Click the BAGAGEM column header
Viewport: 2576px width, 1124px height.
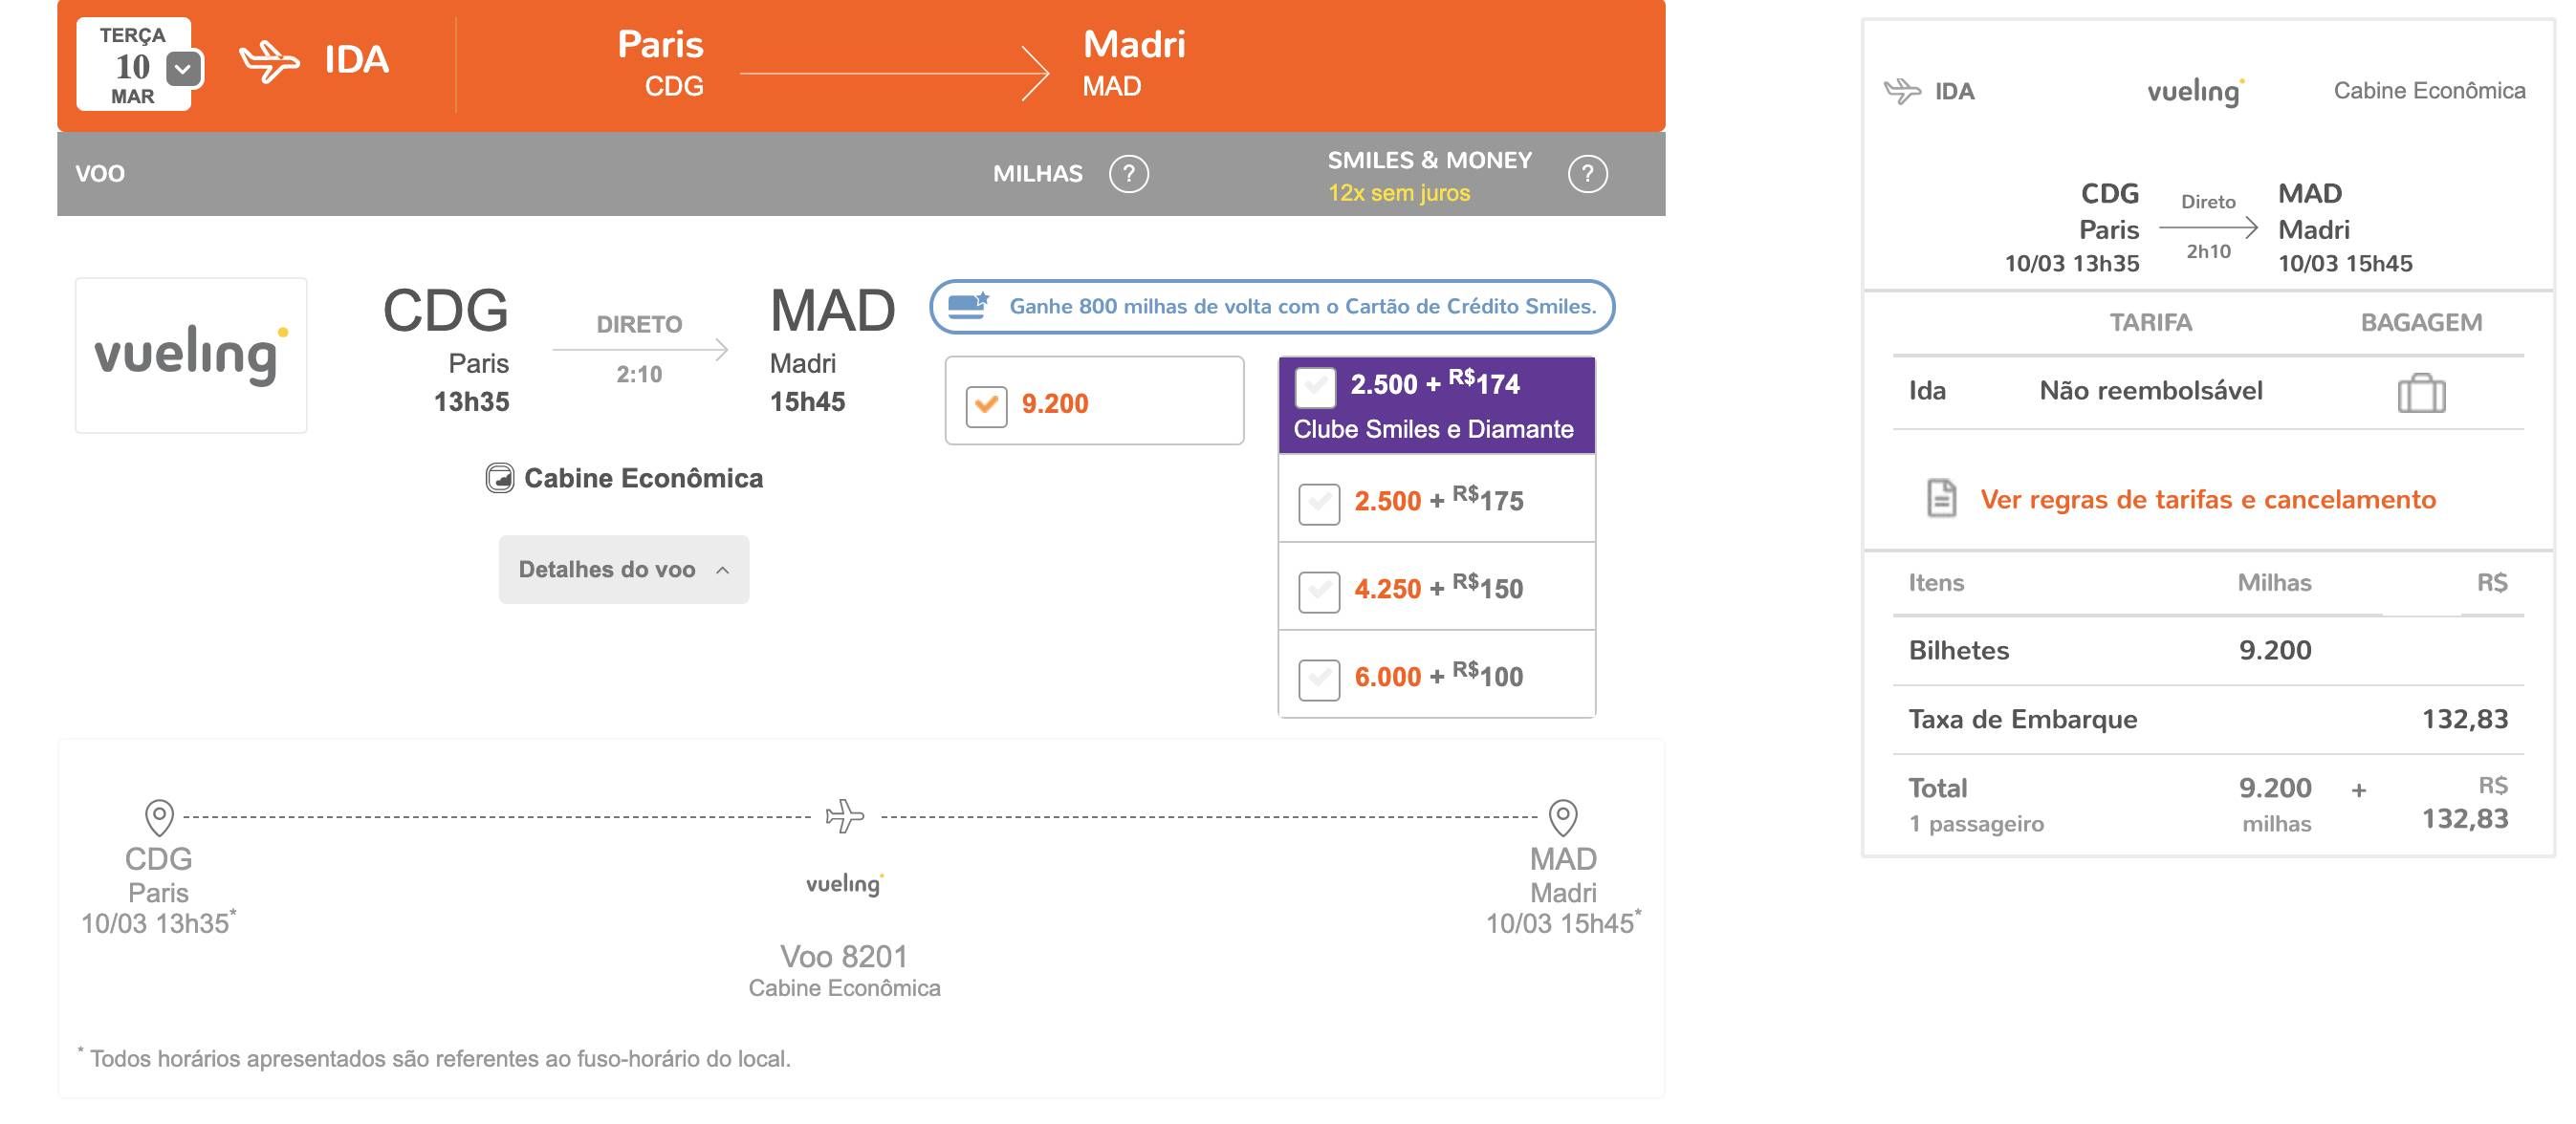point(2421,322)
